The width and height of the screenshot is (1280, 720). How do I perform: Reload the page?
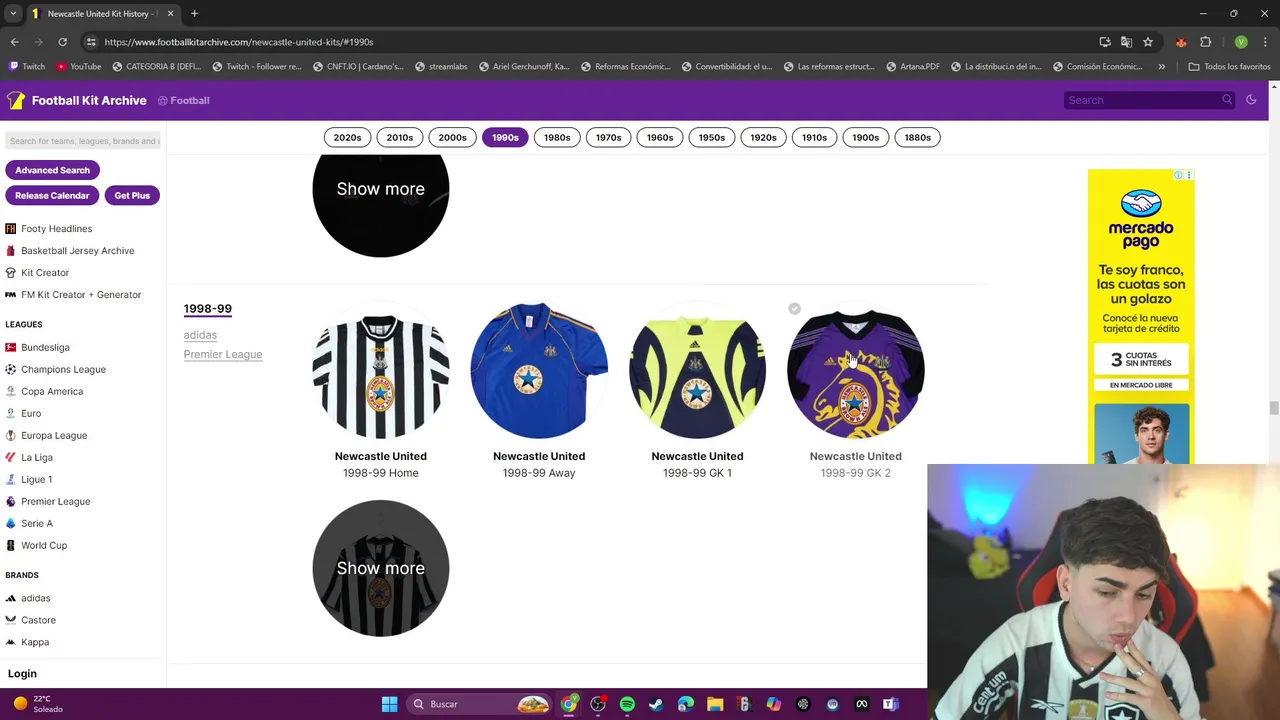62,42
